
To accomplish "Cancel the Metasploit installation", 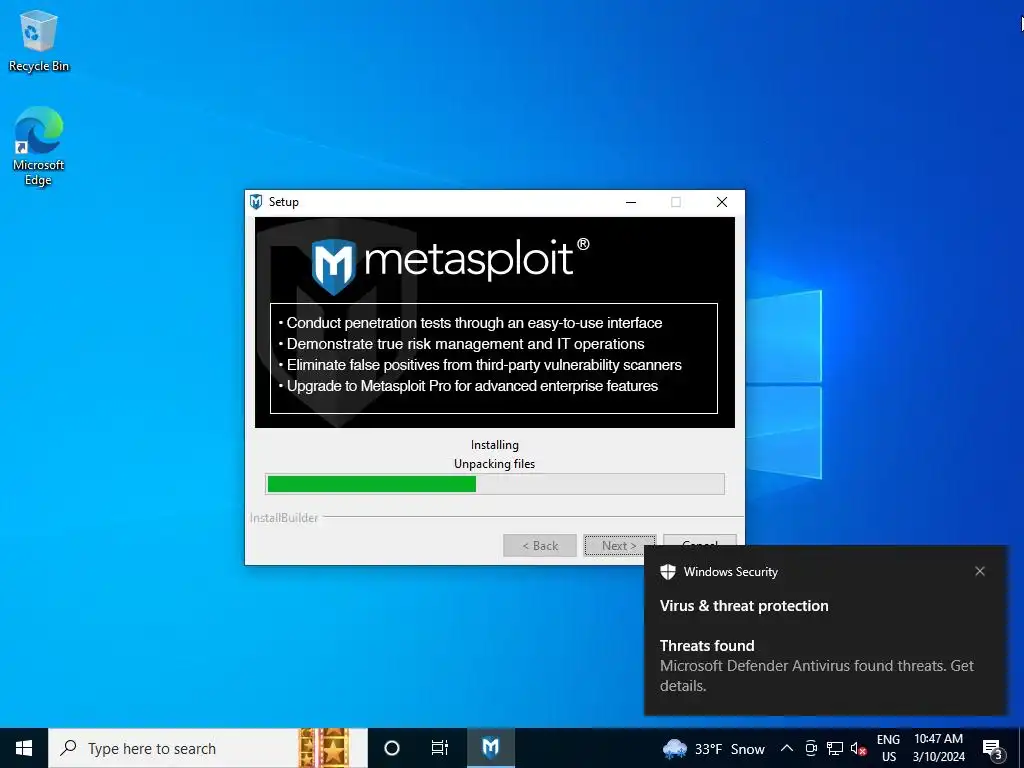I will point(699,539).
